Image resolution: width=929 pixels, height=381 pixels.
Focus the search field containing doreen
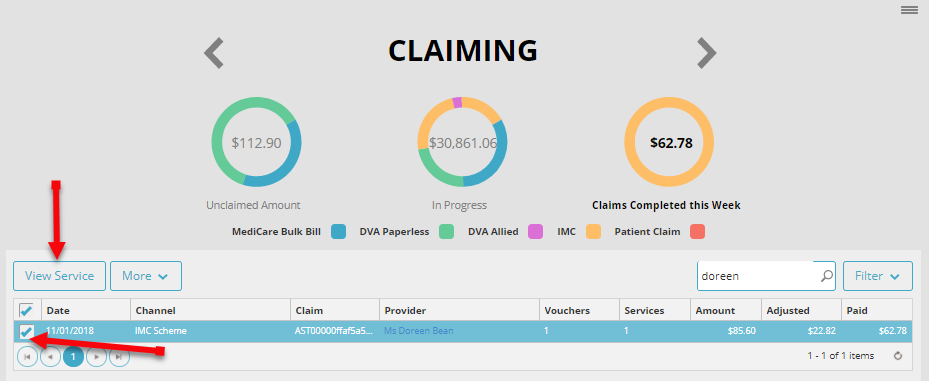[758, 276]
